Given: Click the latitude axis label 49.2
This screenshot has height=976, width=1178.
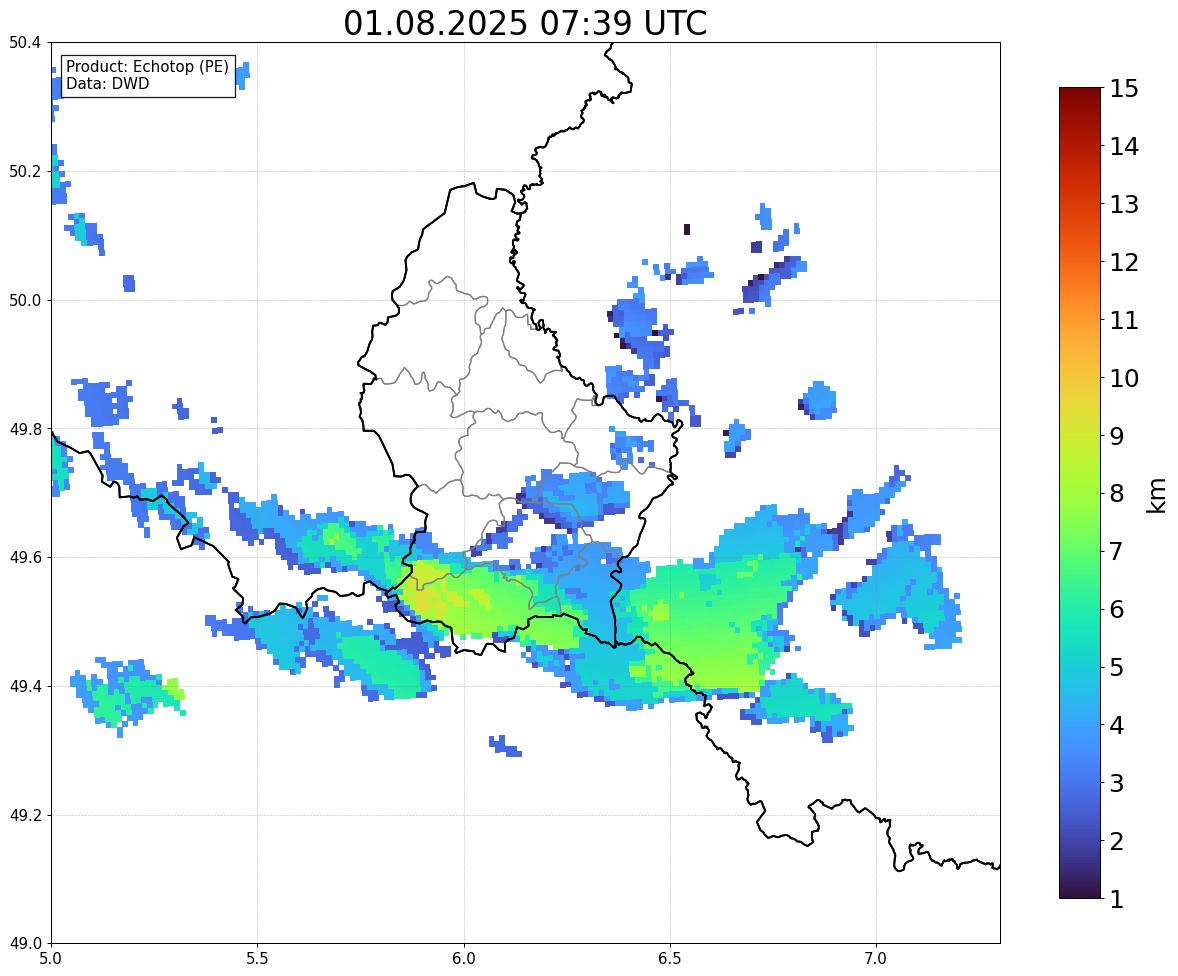Looking at the screenshot, I should click(25, 815).
